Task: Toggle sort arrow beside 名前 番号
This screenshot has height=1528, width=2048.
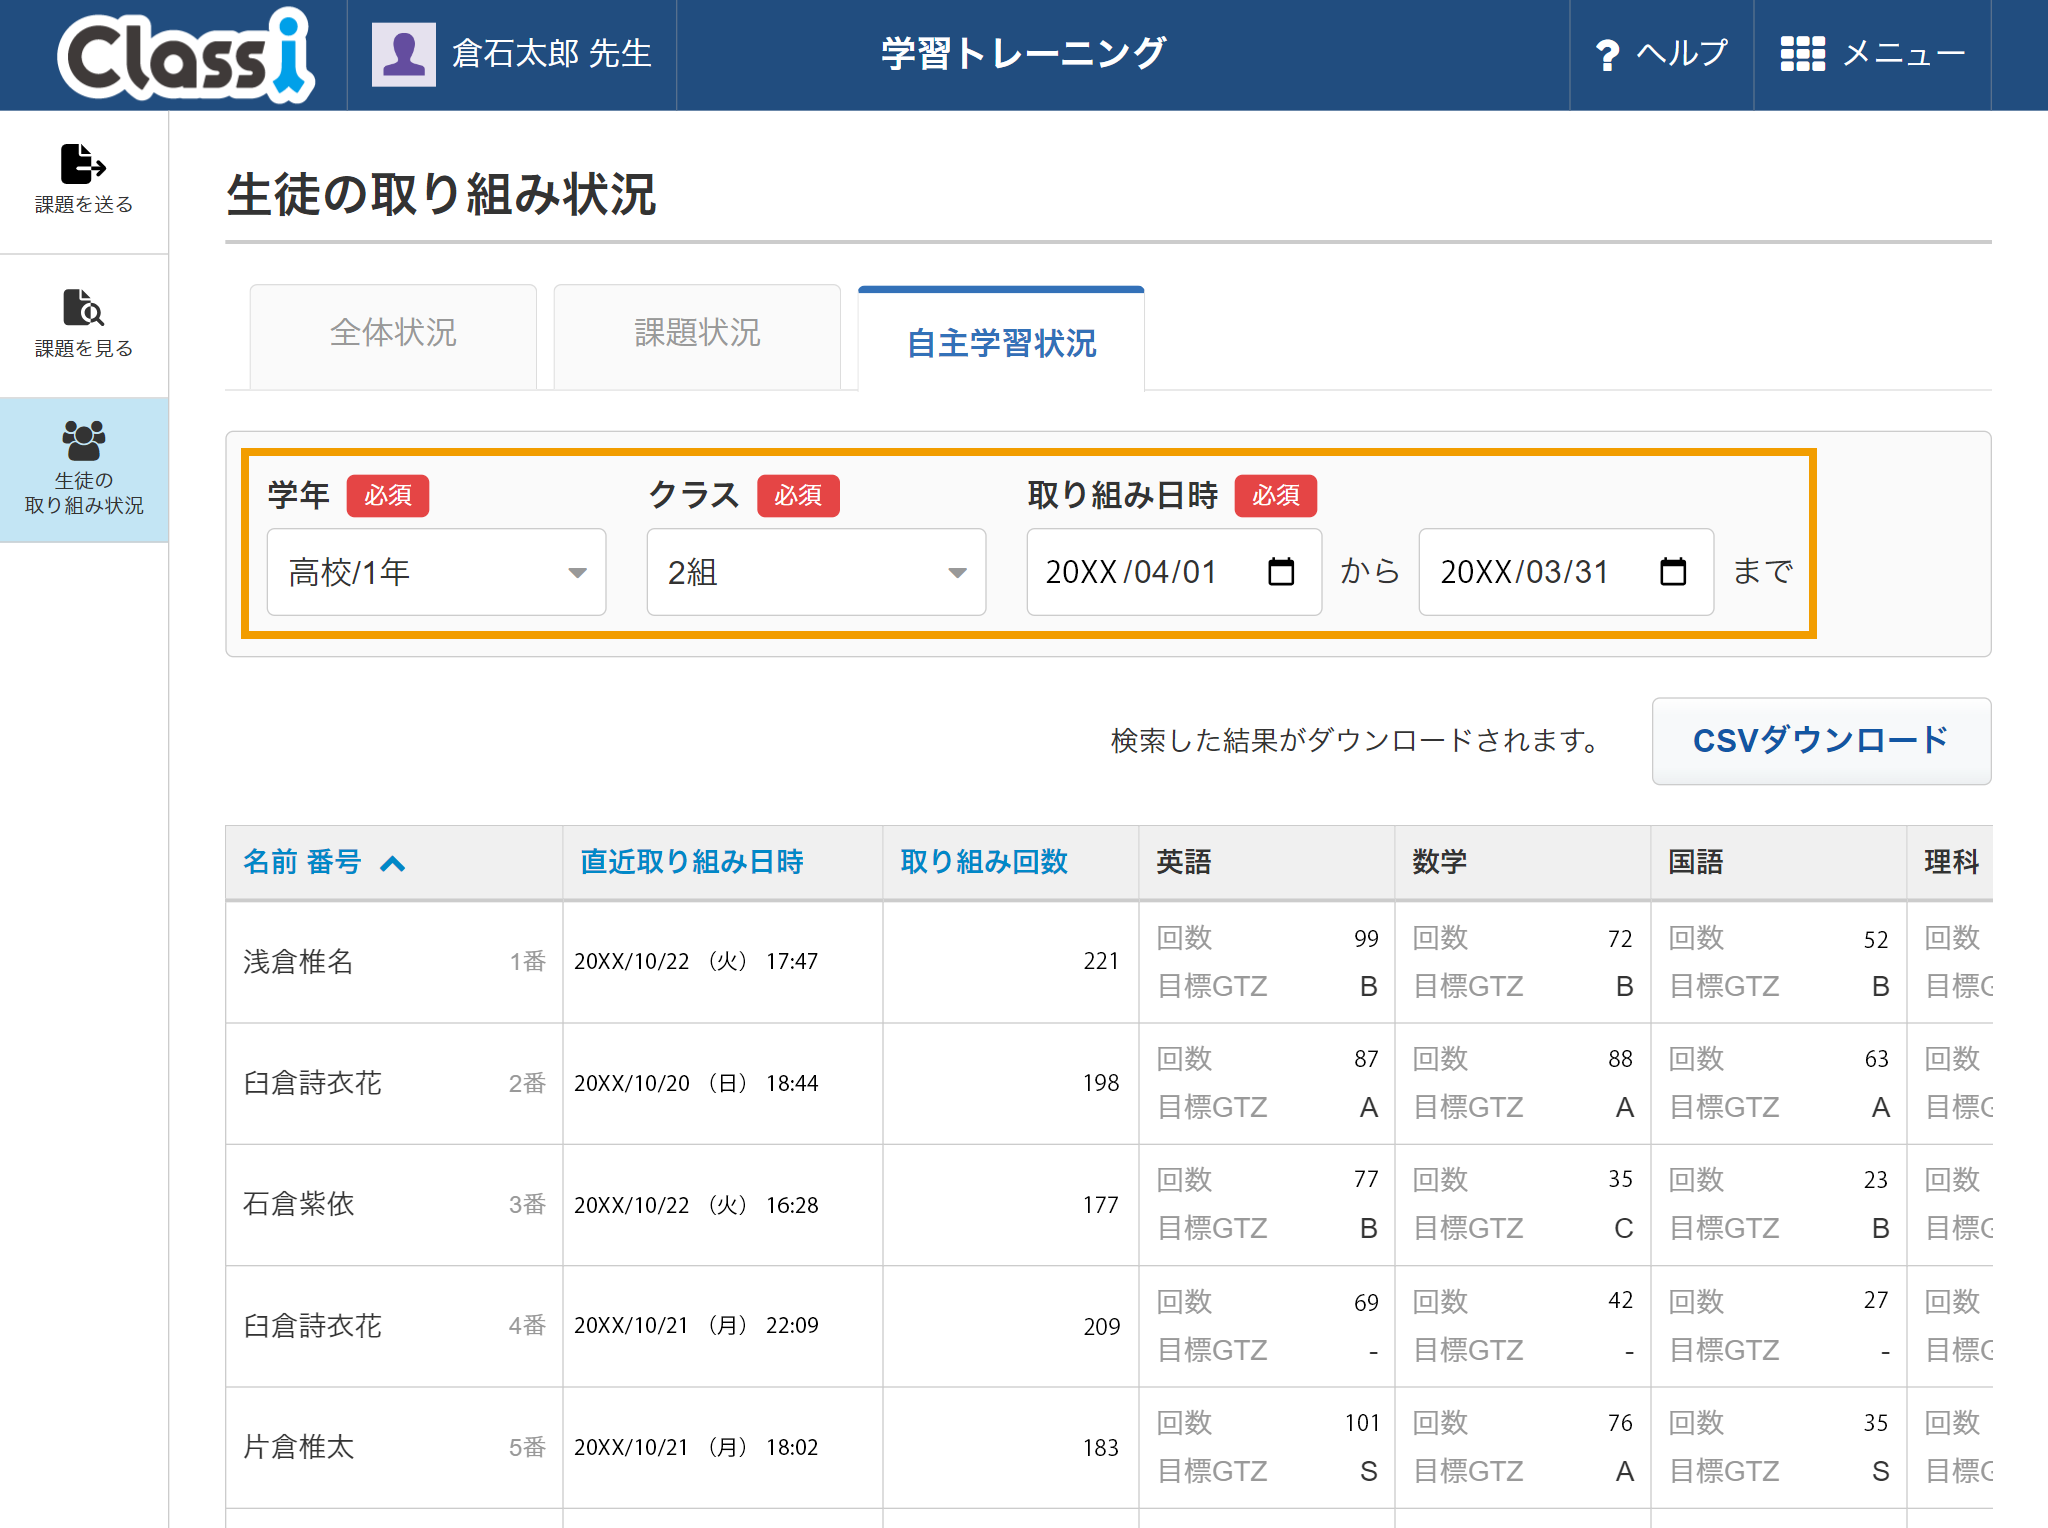Action: click(393, 864)
